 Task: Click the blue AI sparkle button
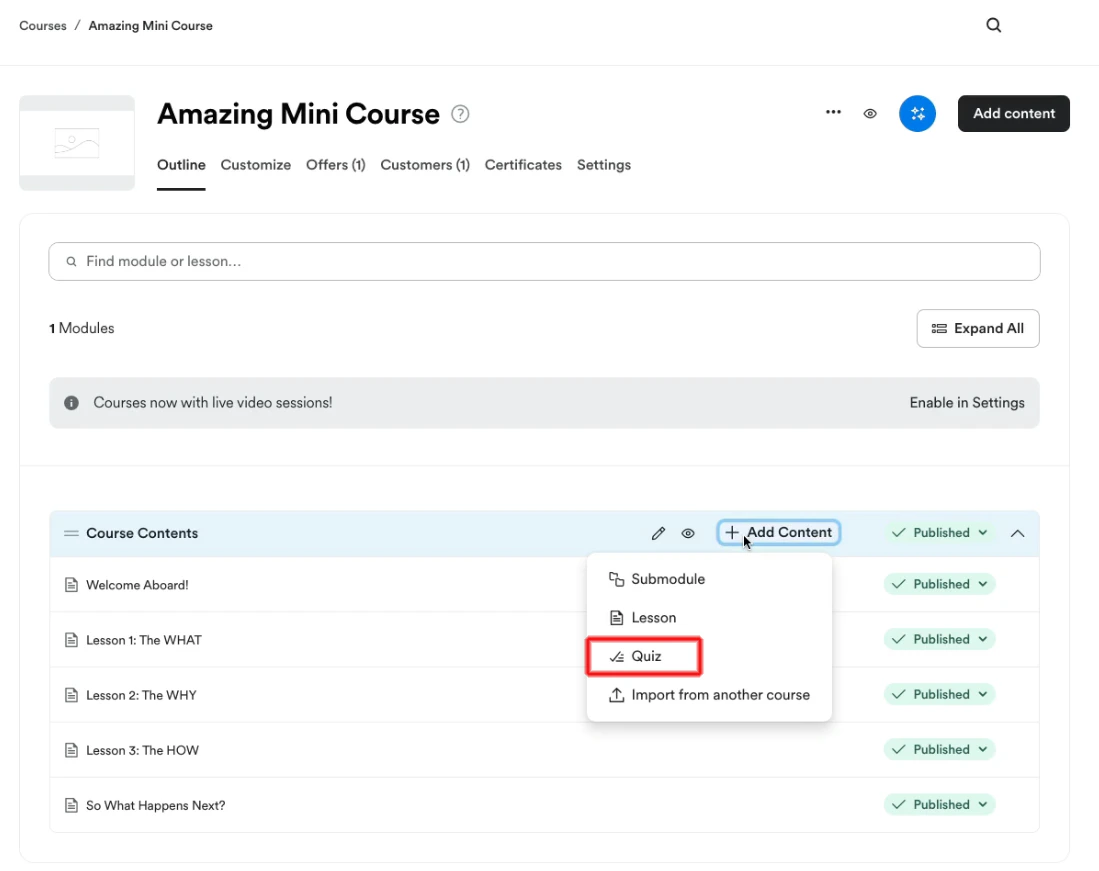click(917, 114)
